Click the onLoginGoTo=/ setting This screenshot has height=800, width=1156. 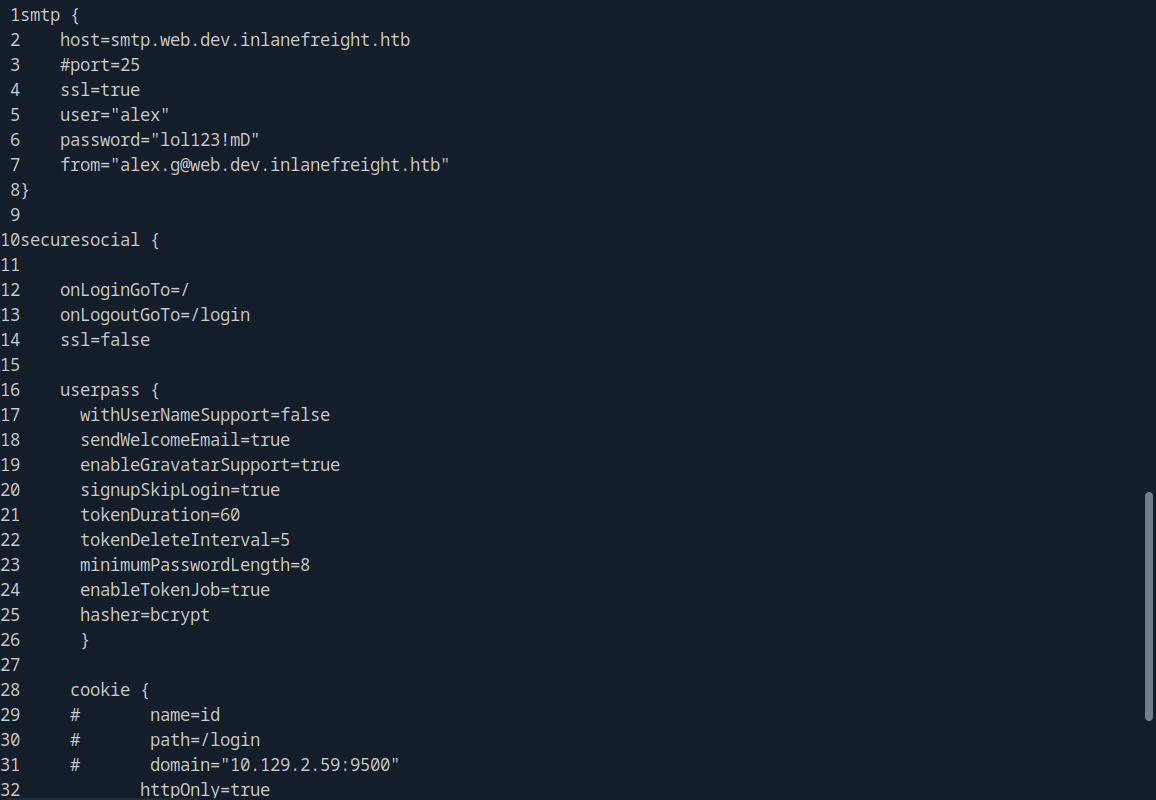(124, 290)
